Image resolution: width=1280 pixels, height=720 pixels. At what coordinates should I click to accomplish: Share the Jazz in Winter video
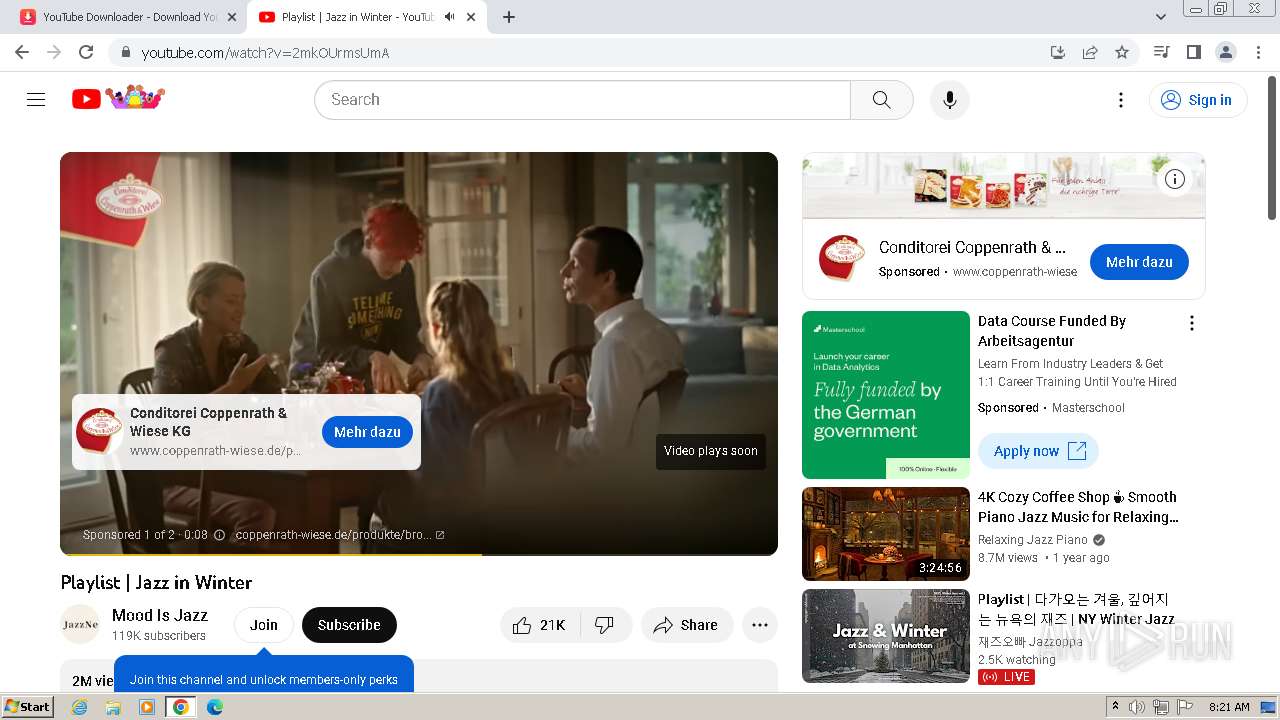pyautogui.click(x=687, y=625)
